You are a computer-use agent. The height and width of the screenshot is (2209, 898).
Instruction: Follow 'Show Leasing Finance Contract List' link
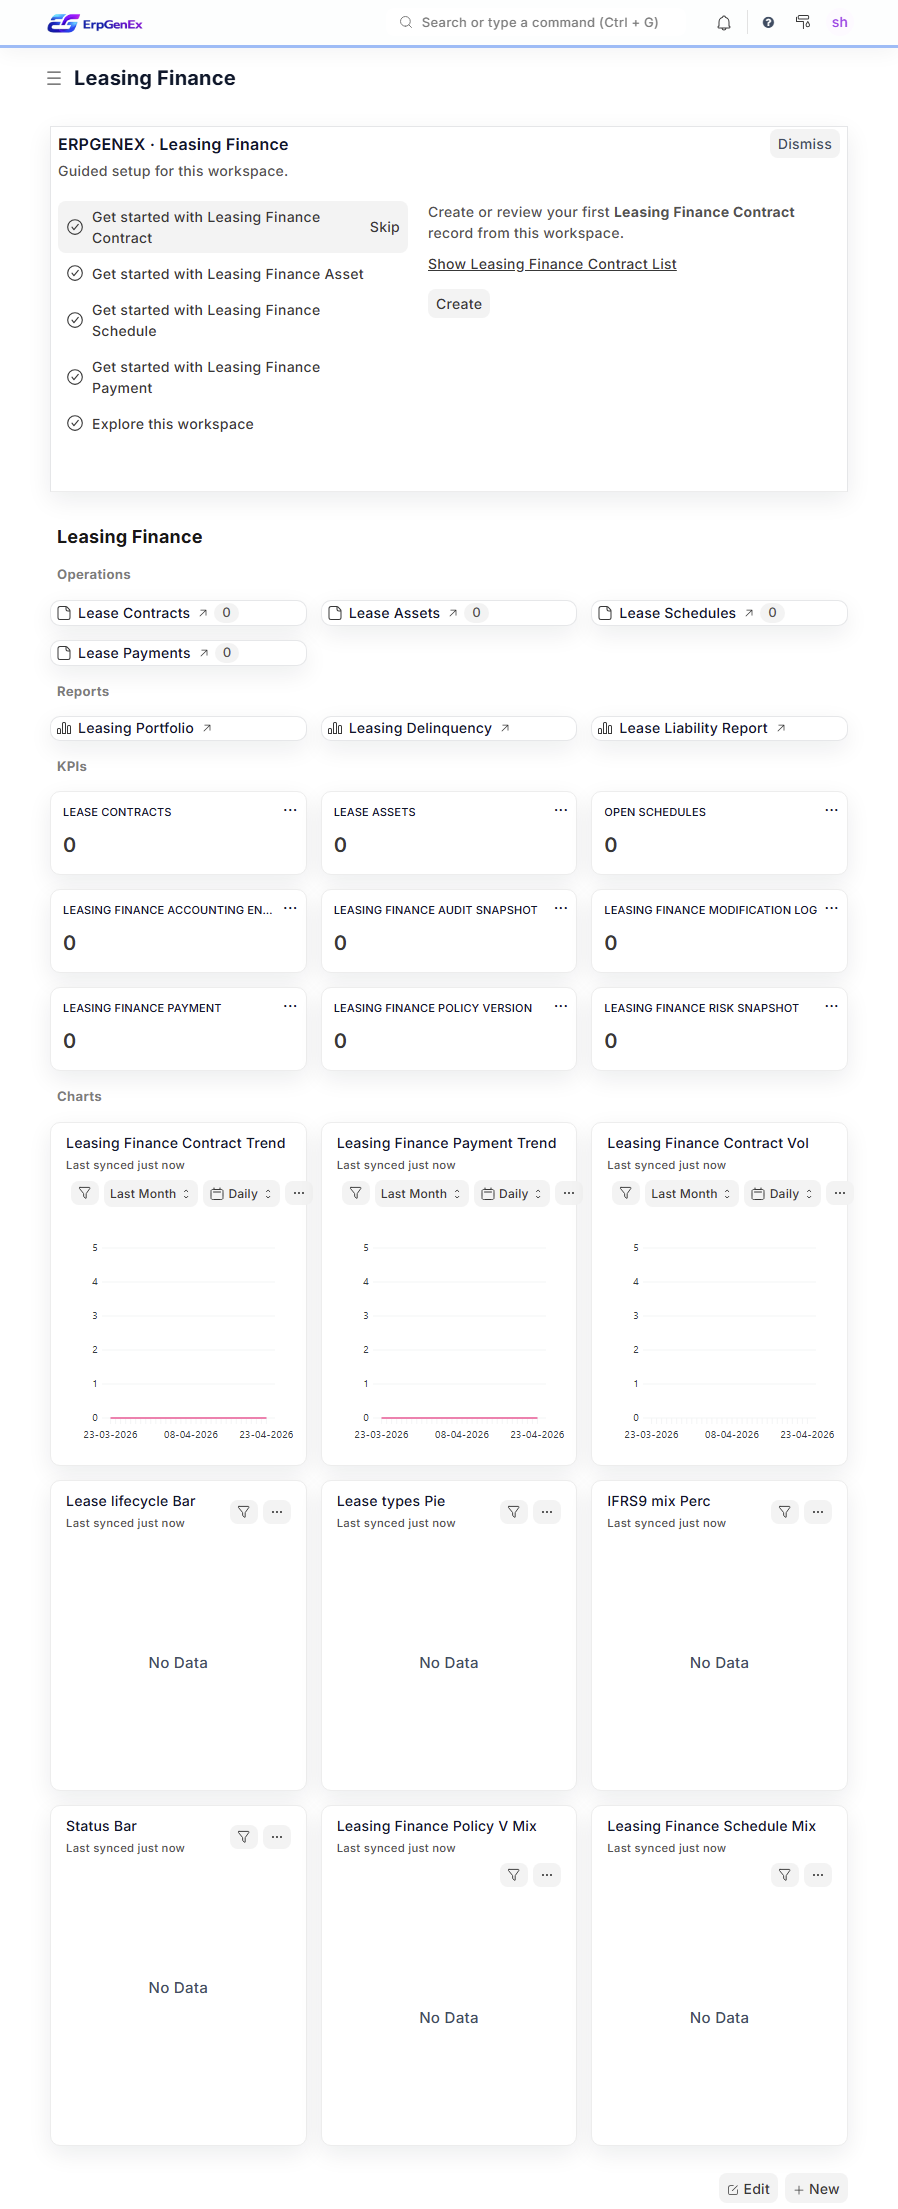tap(552, 264)
